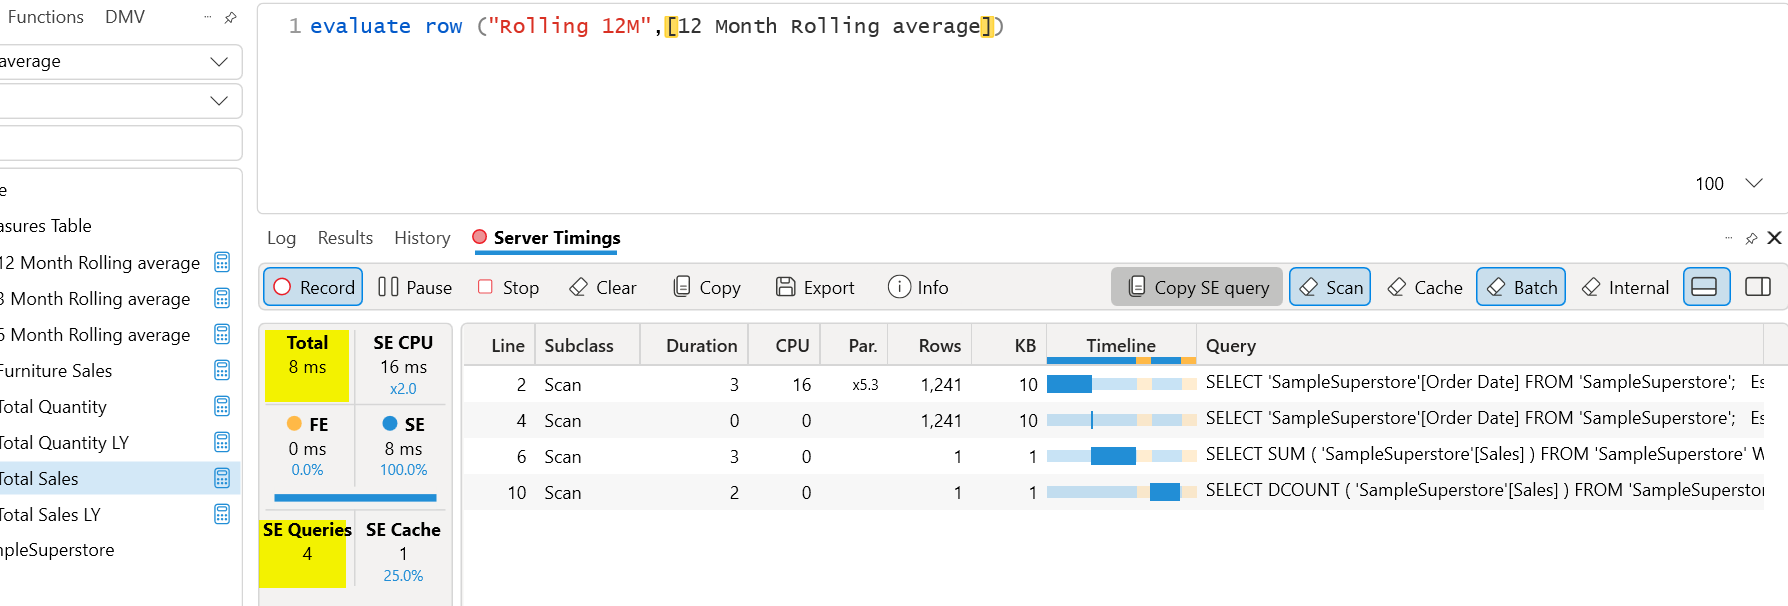
Task: Start tracing with the Record button
Action: point(313,288)
